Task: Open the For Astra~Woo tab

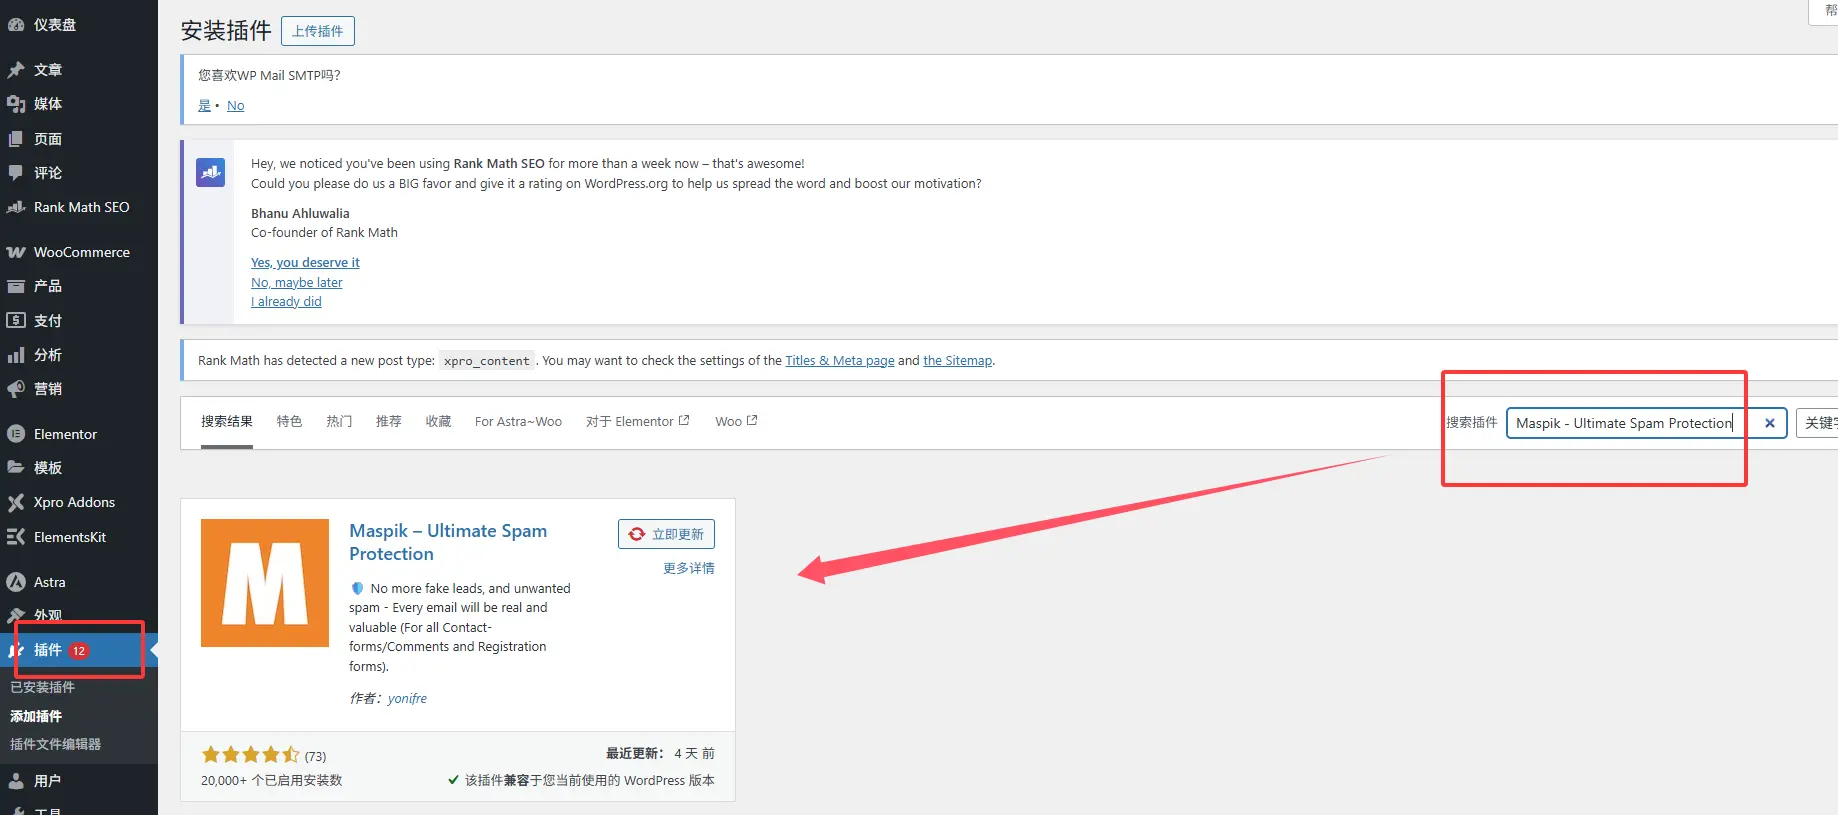Action: click(518, 422)
